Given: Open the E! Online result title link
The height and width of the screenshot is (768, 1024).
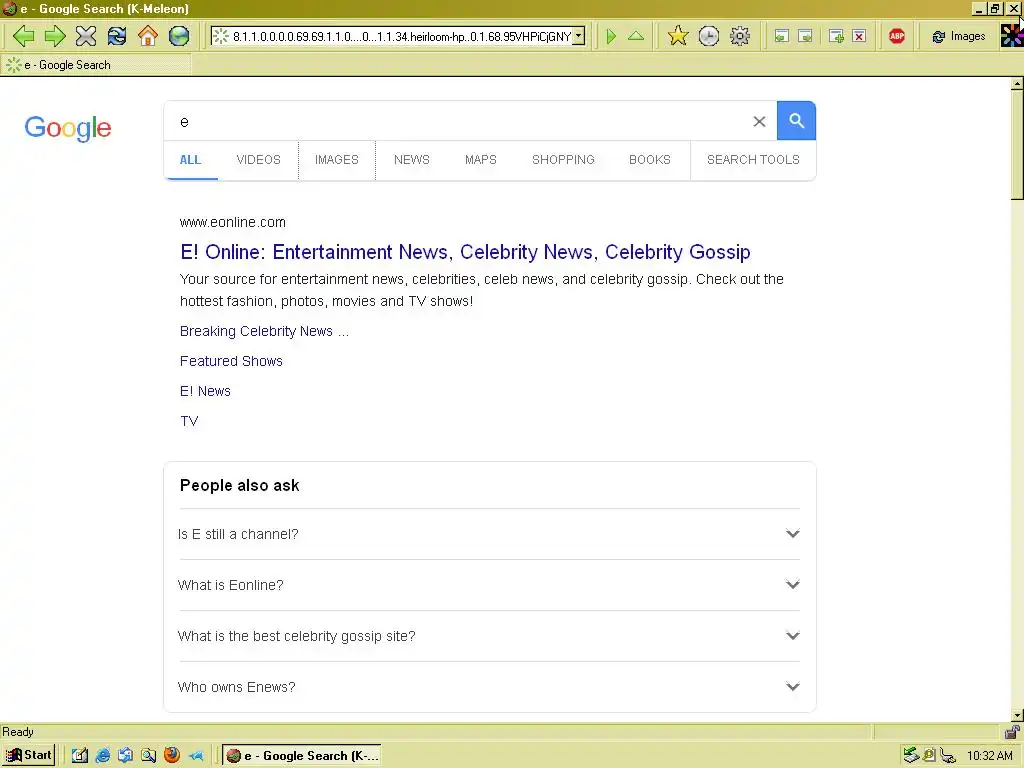Looking at the screenshot, I should pos(465,252).
